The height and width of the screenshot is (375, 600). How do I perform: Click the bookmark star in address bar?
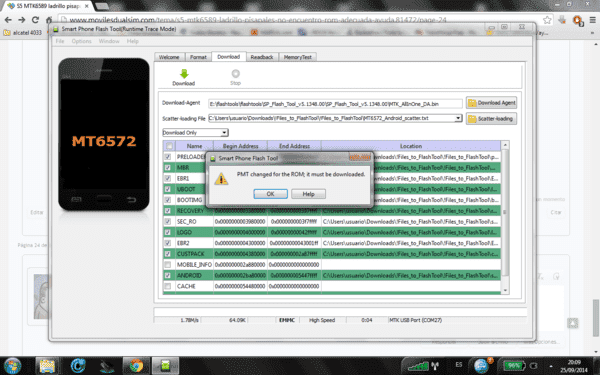[x=547, y=20]
